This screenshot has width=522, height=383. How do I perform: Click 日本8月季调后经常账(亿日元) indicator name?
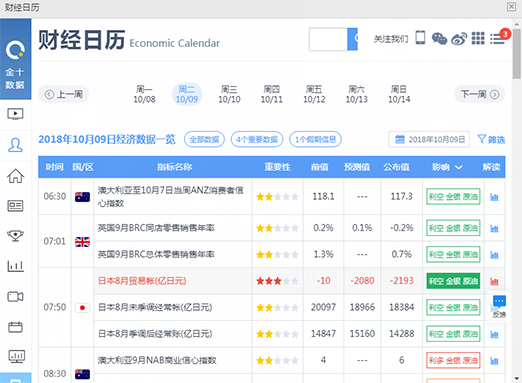155,334
